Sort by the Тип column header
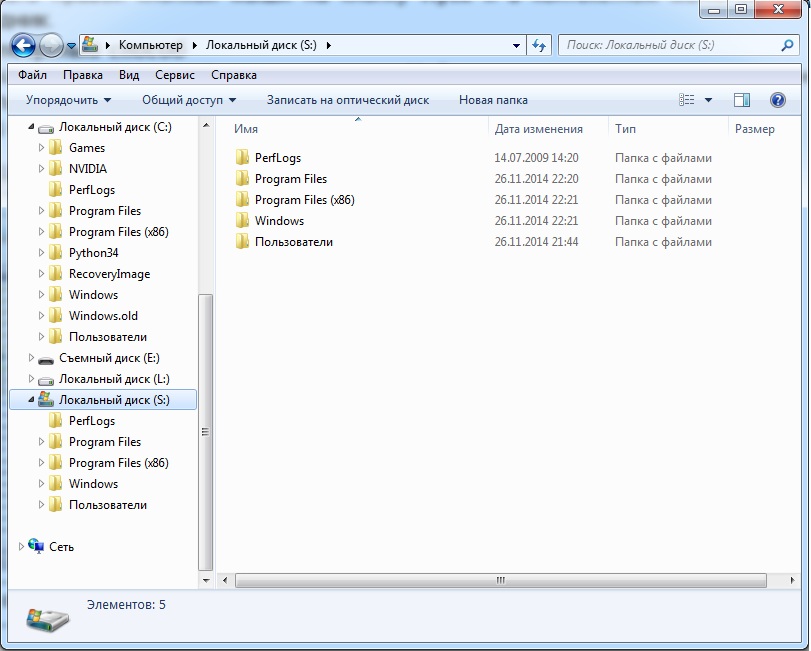The width and height of the screenshot is (811, 651). (625, 129)
